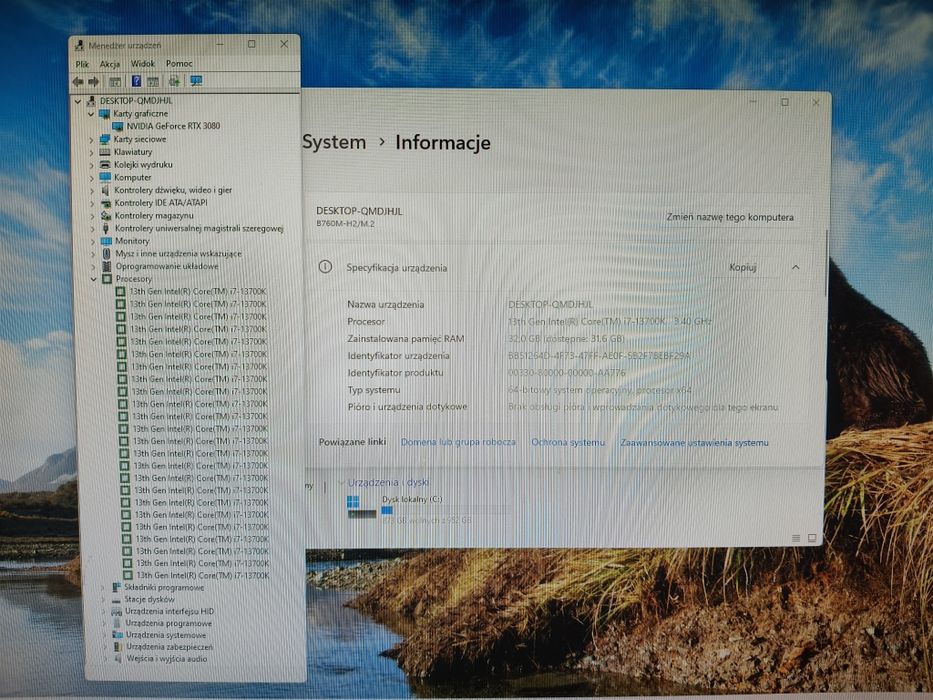Expand the Urządzenia interfejsu HID branch

(x=105, y=612)
